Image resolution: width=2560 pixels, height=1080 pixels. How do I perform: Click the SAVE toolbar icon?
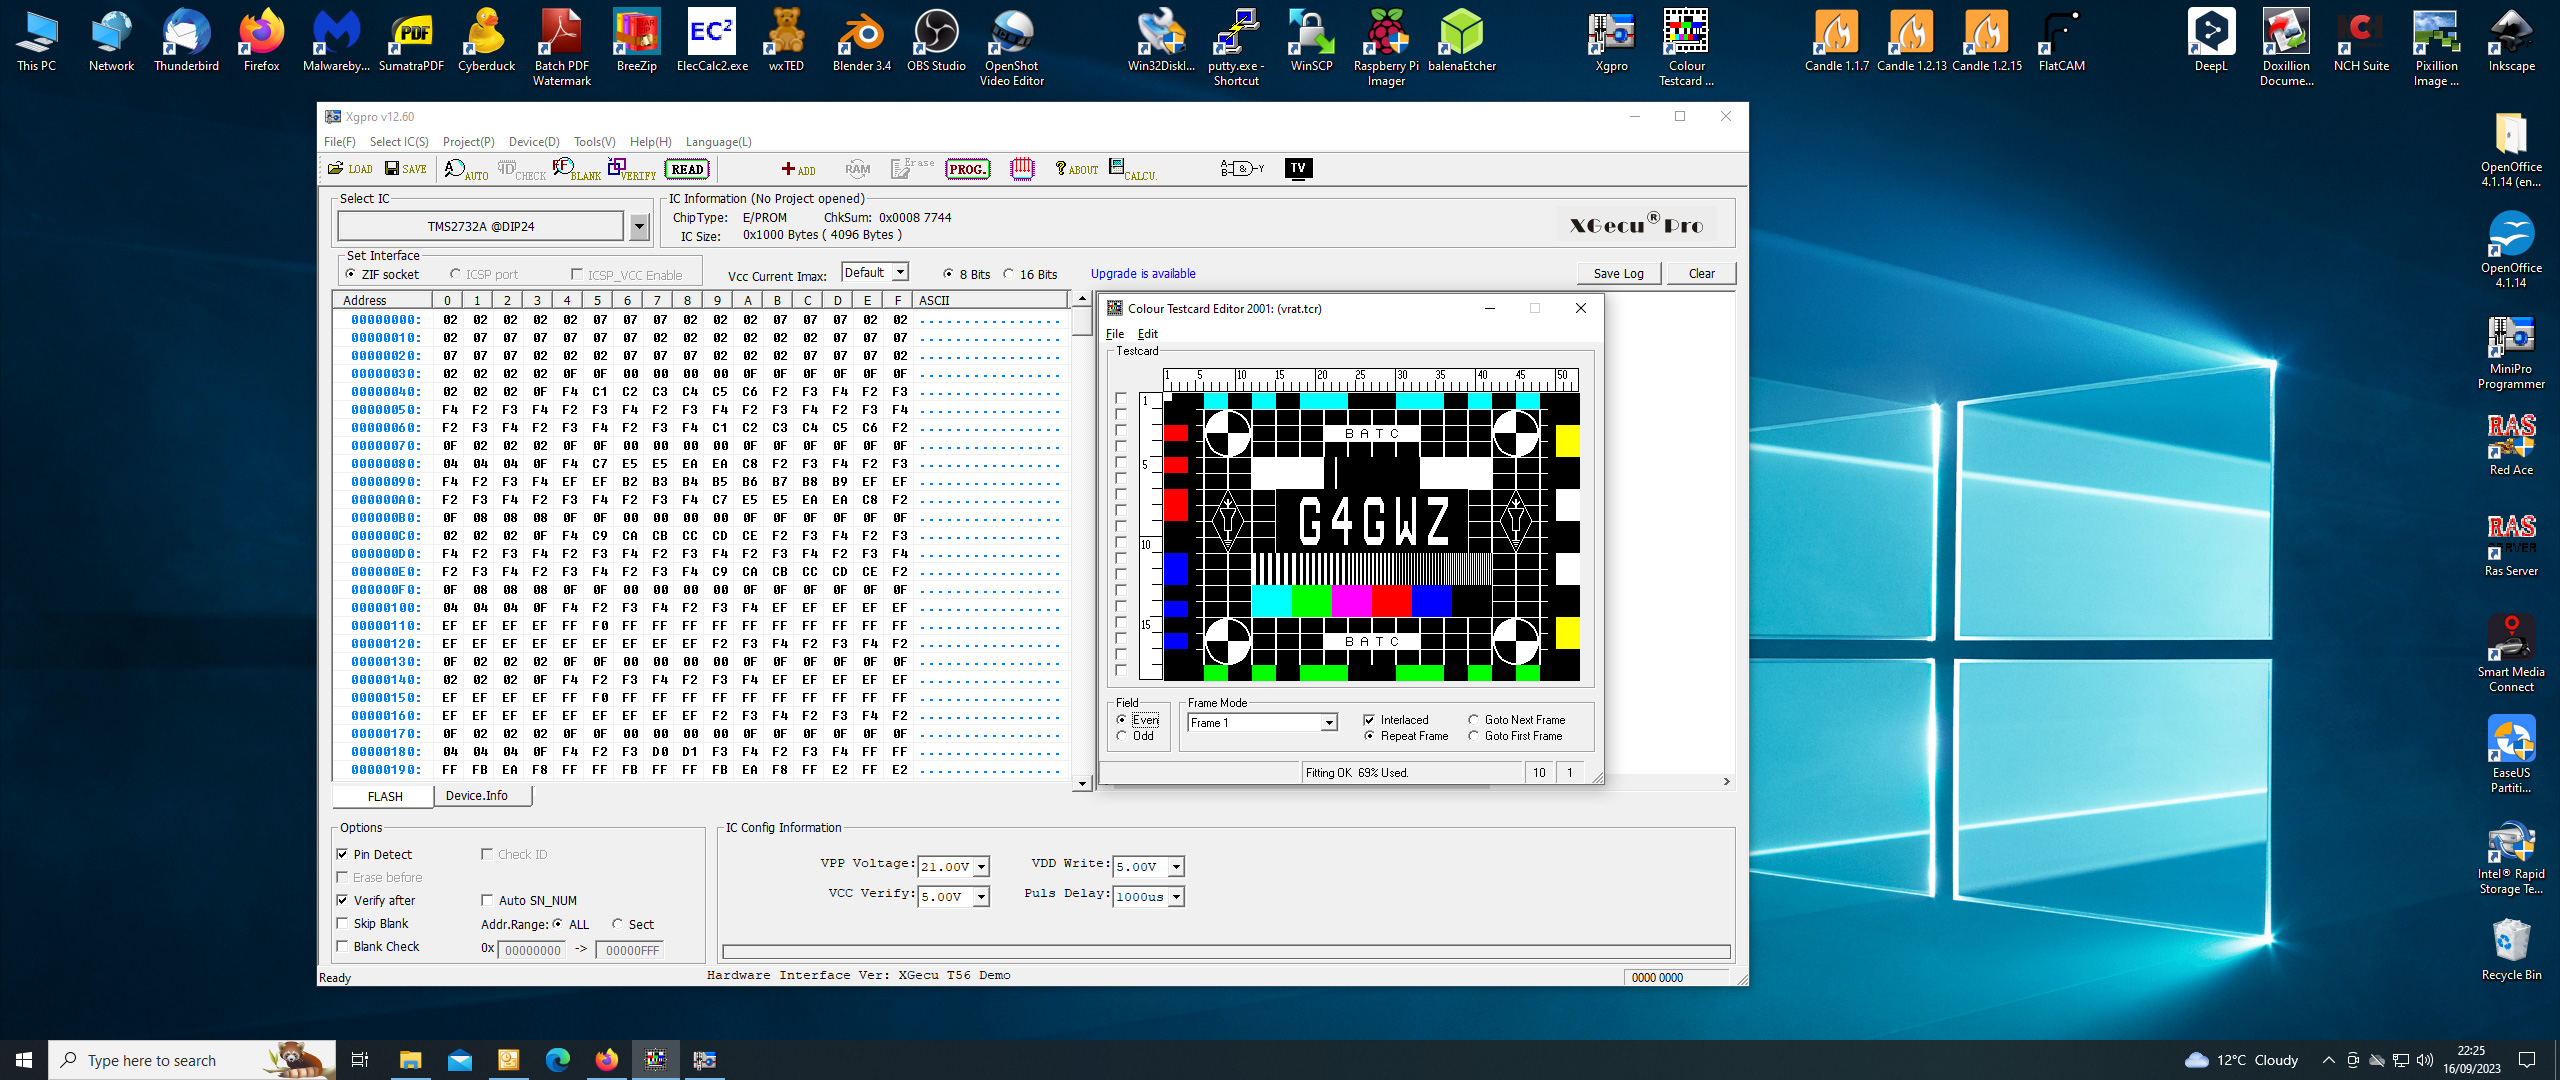point(406,169)
